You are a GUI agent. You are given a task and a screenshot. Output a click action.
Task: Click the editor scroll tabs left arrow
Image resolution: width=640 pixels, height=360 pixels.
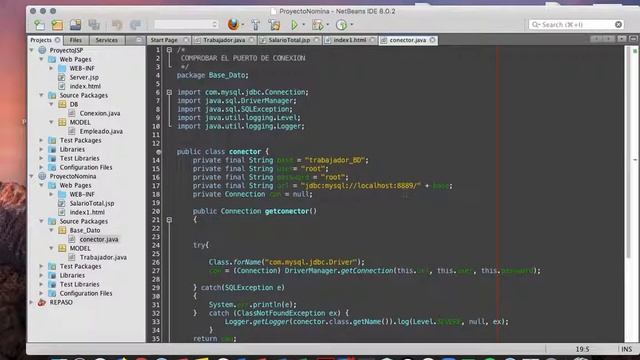tap(596, 39)
